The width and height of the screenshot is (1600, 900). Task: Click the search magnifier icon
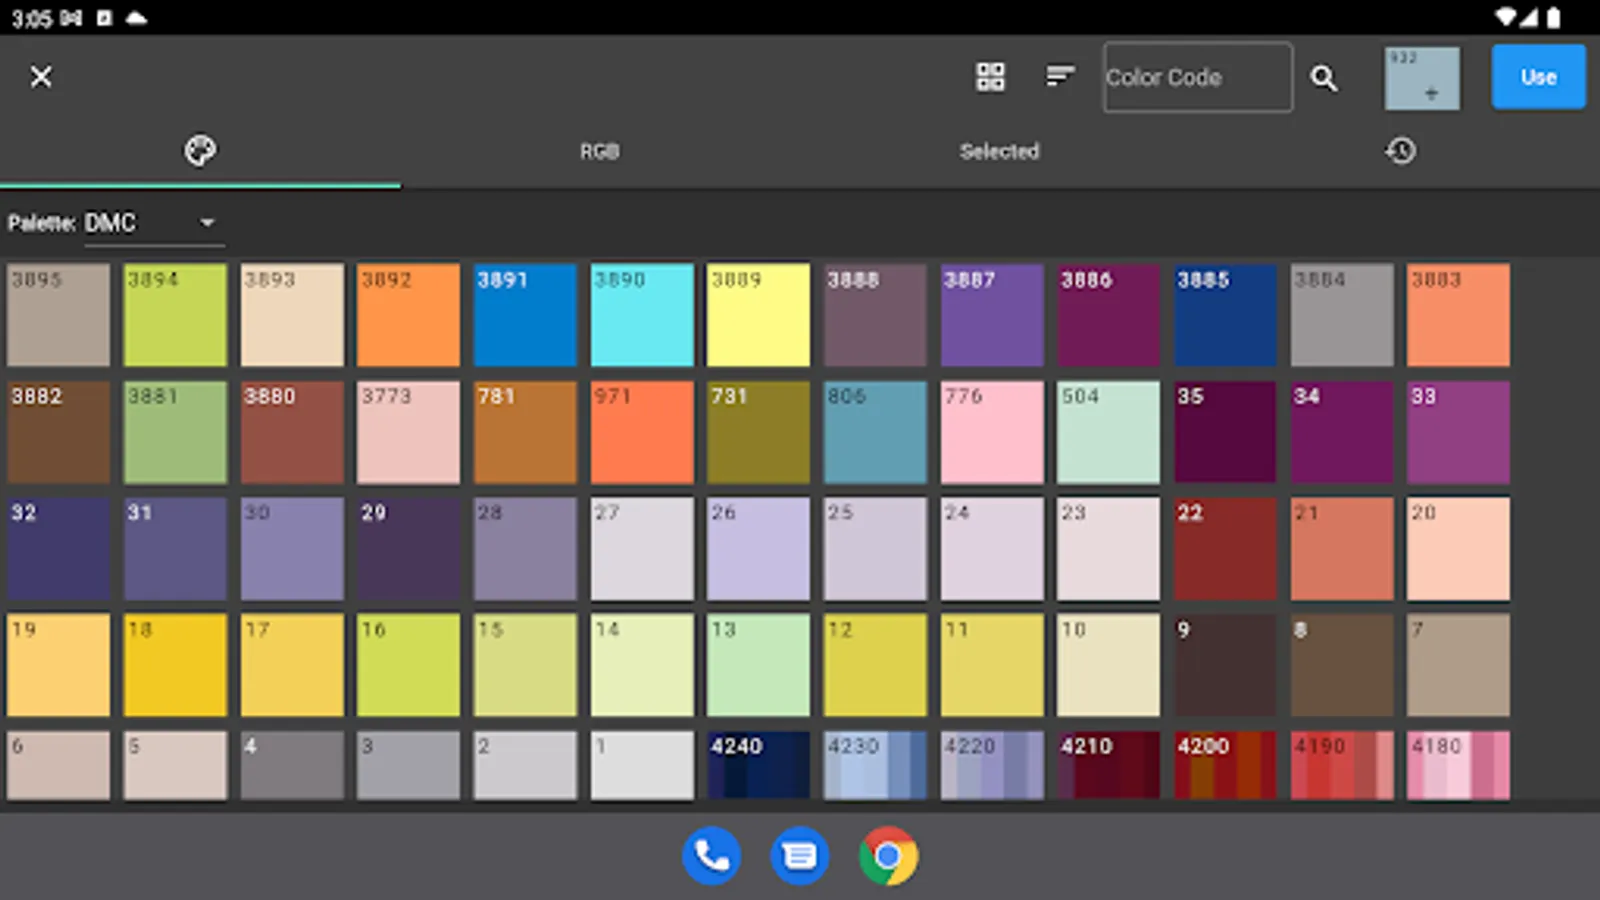pyautogui.click(x=1324, y=78)
